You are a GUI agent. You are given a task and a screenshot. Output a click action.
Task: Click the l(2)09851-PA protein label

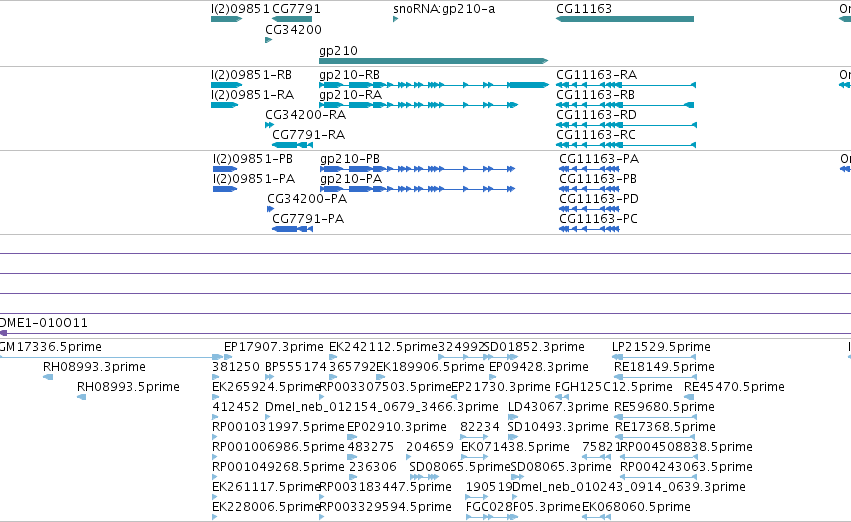(x=254, y=179)
